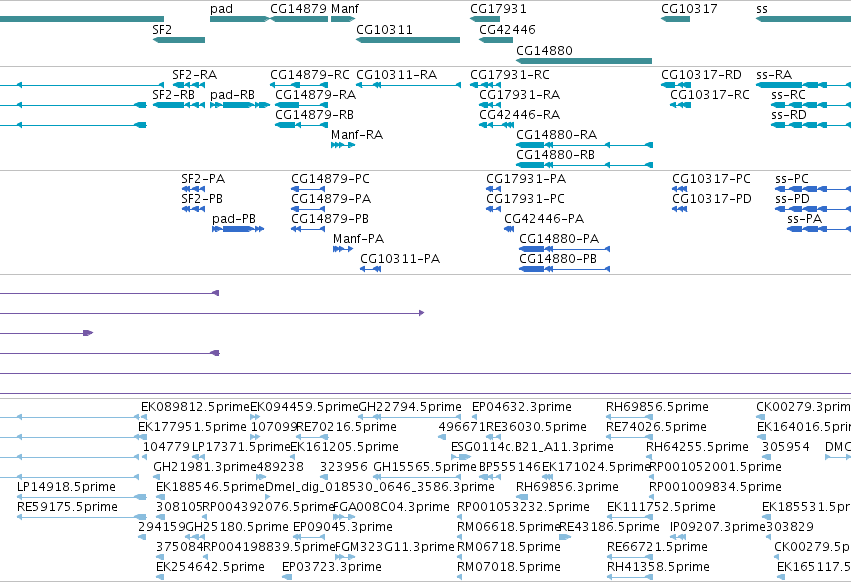This screenshot has width=851, height=582.
Task: Select the CG17931-RC transcript
Action: (x=485, y=85)
